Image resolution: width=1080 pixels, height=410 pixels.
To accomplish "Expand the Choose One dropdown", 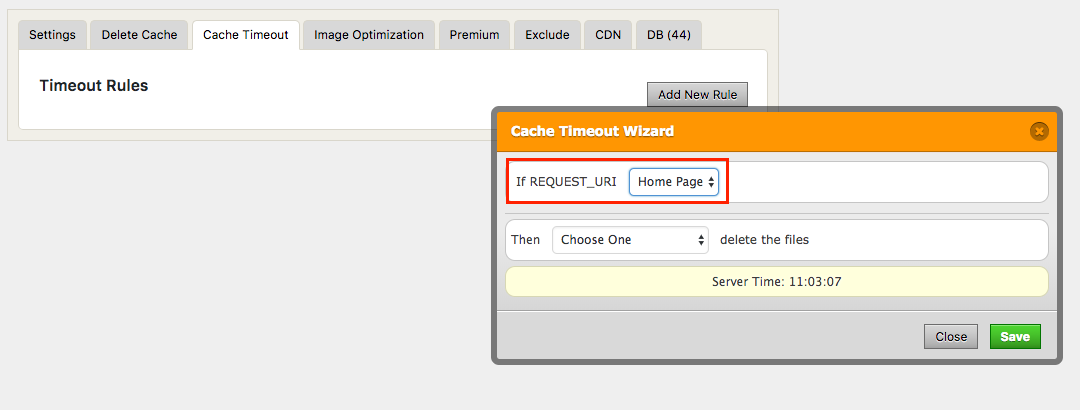I will coord(630,240).
